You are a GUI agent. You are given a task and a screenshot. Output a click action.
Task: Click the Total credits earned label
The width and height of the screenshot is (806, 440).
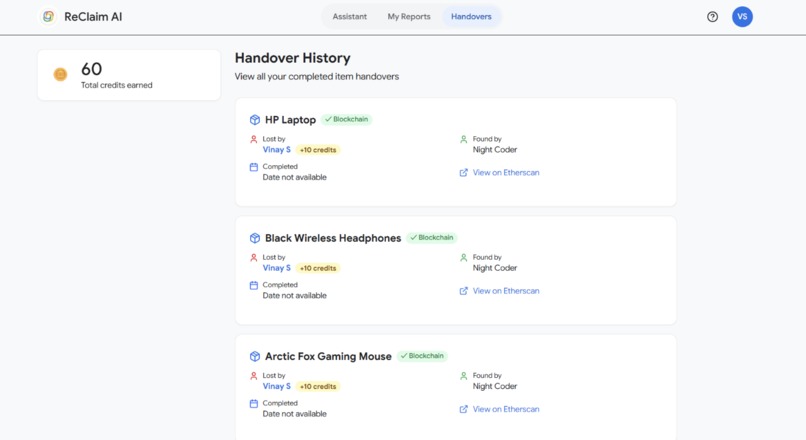[x=117, y=85]
